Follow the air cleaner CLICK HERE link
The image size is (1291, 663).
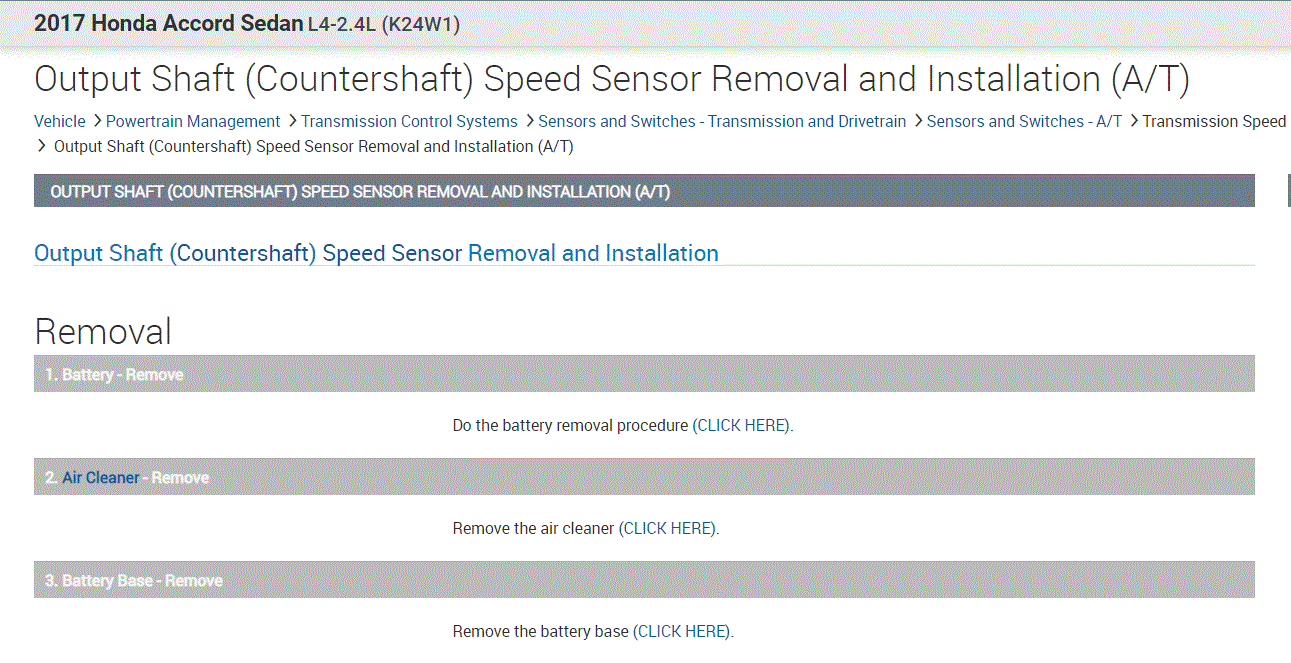click(x=668, y=528)
